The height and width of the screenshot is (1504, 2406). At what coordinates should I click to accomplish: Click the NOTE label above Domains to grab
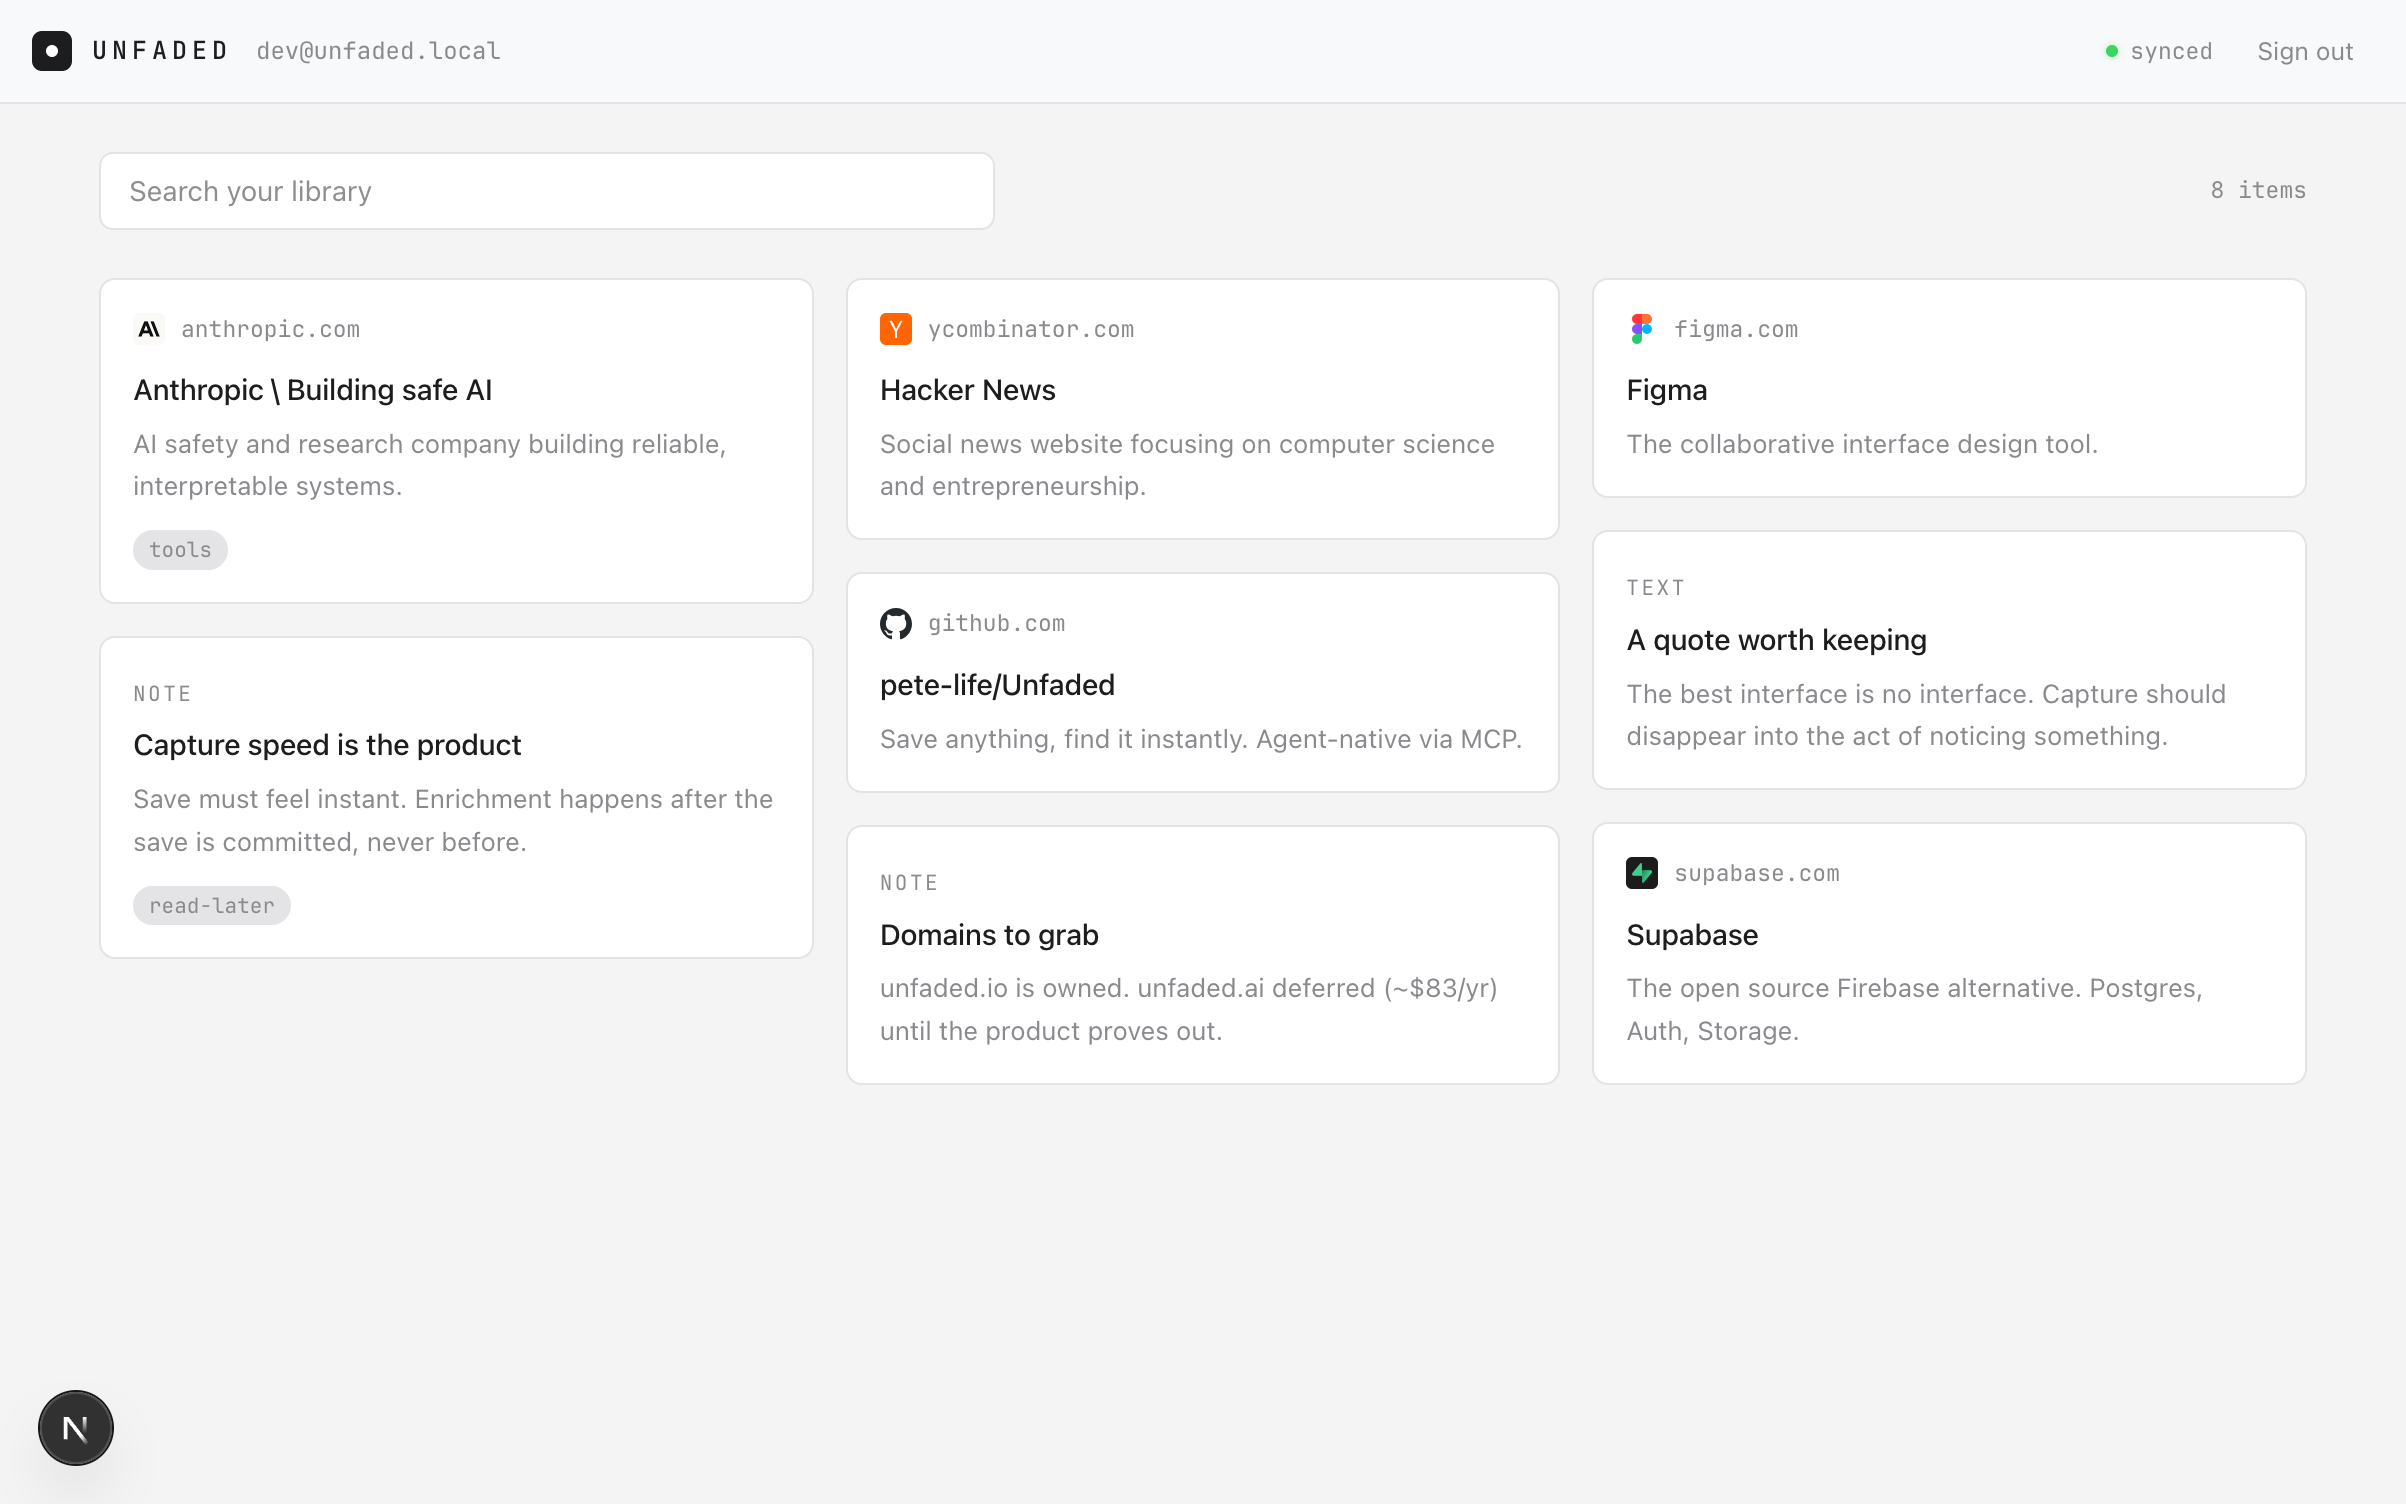click(x=909, y=883)
